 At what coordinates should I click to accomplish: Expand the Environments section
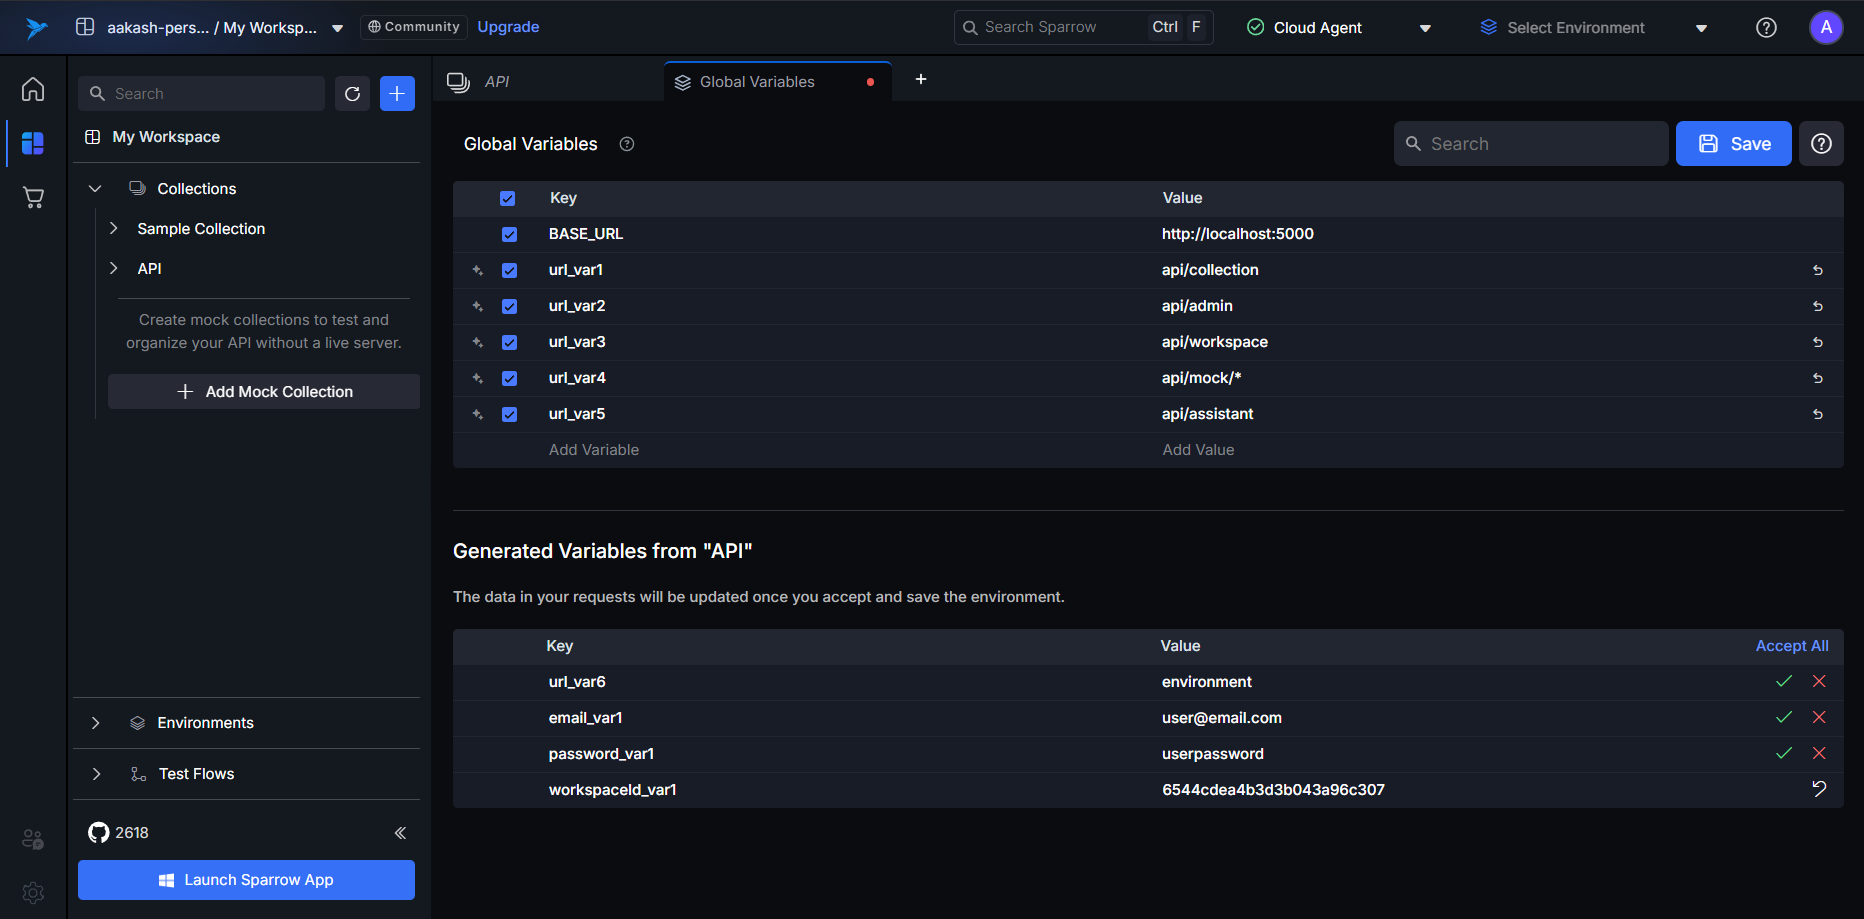coord(96,723)
